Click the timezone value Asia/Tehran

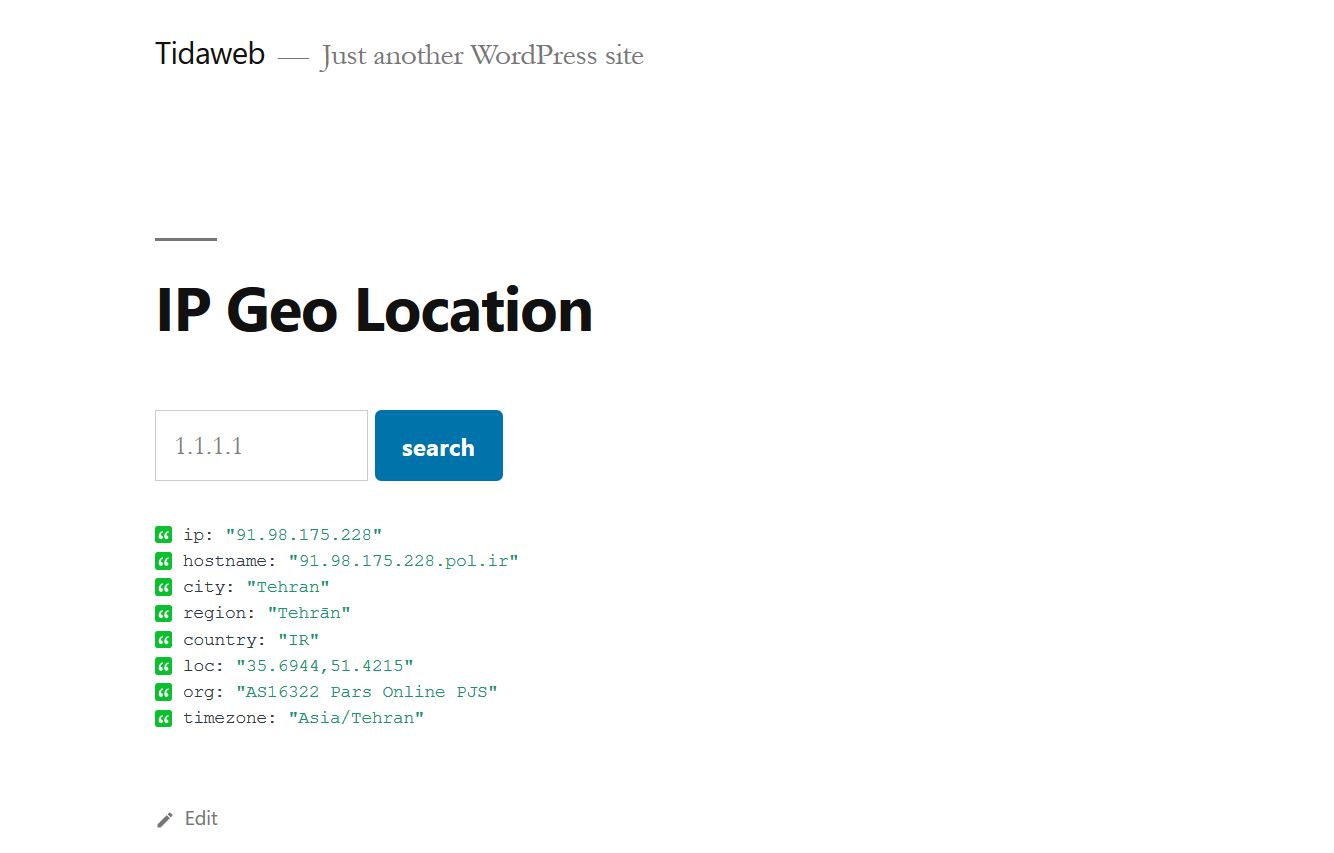357,718
